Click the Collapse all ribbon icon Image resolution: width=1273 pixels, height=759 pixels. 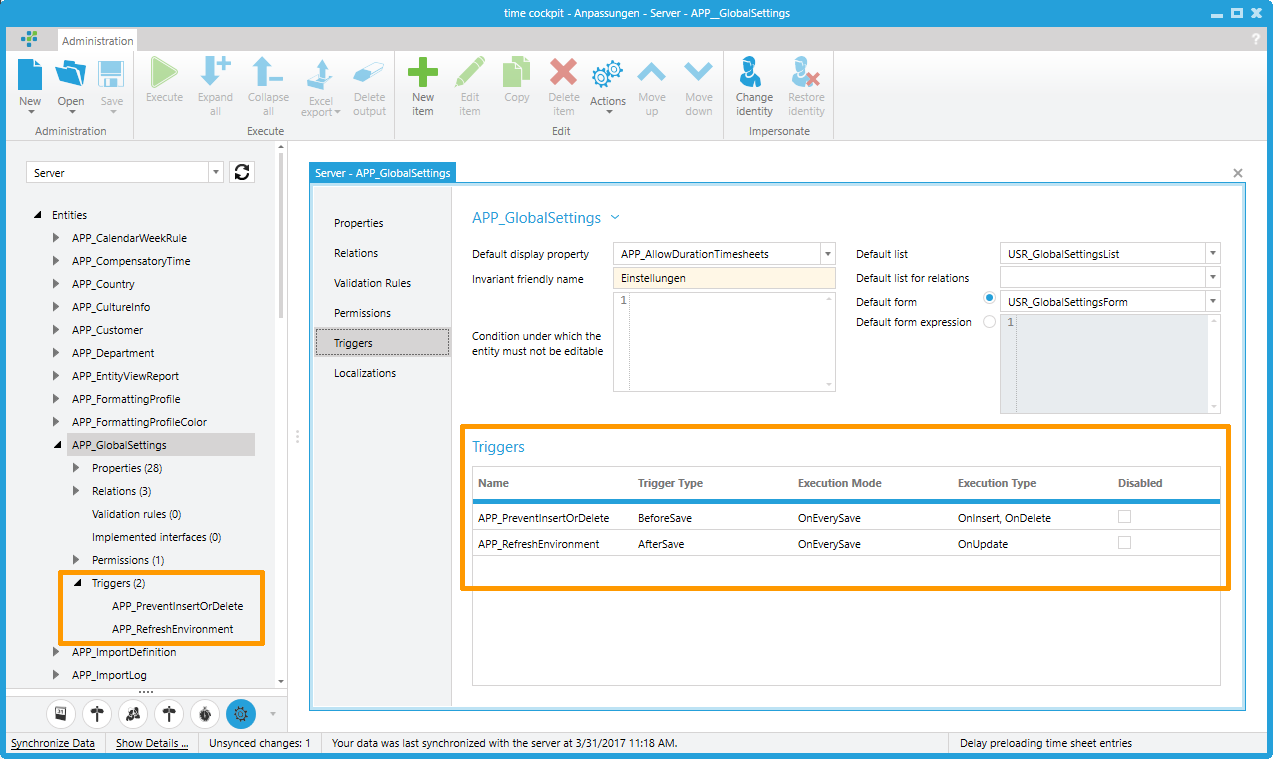click(x=268, y=72)
